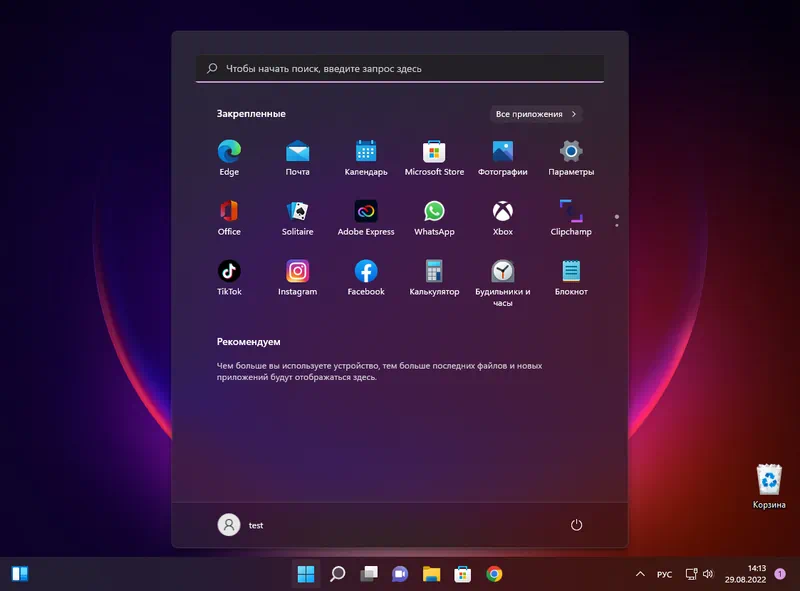Viewport: 800px width, 591px height.
Task: Open the volume control in system tray
Action: click(x=708, y=574)
